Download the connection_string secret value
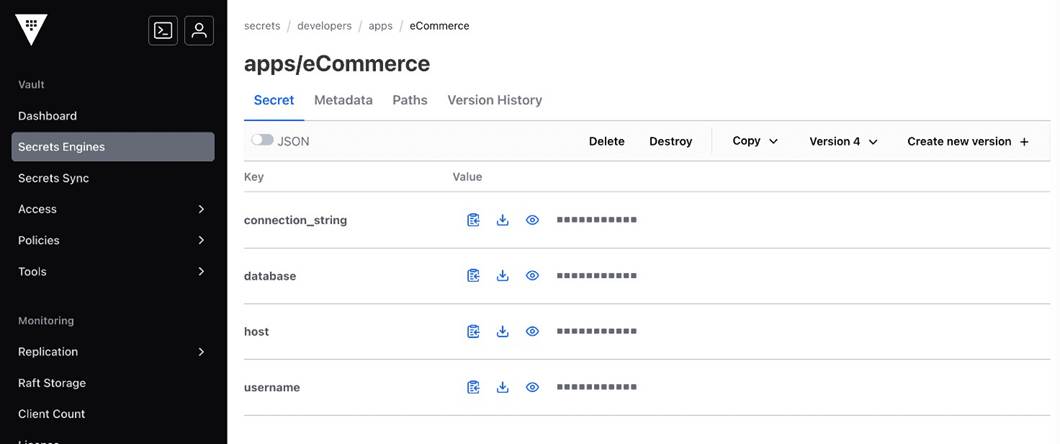 (x=503, y=220)
